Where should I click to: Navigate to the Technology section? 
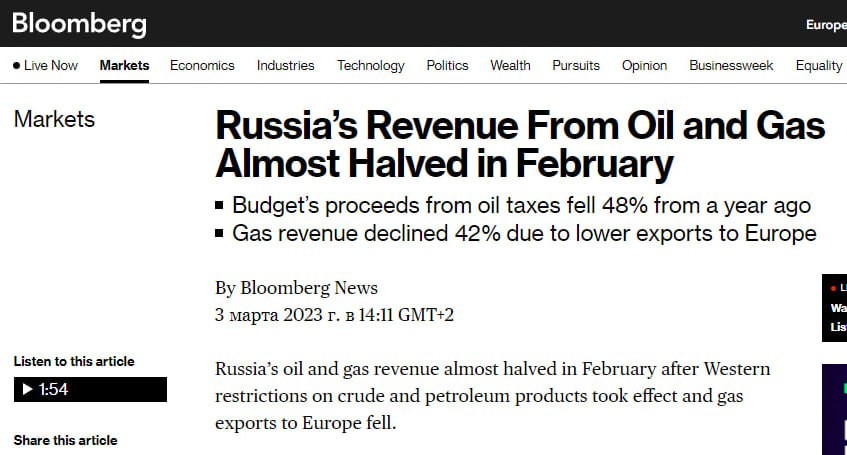click(370, 66)
